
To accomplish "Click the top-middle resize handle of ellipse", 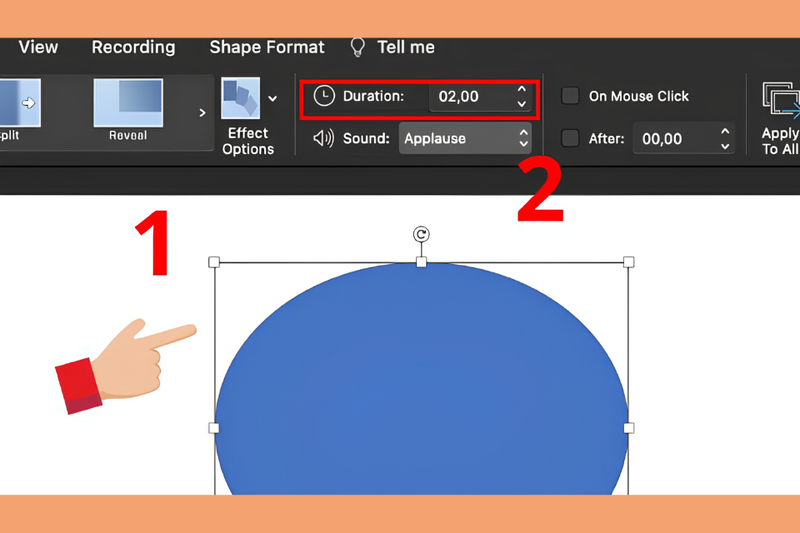I will point(421,262).
